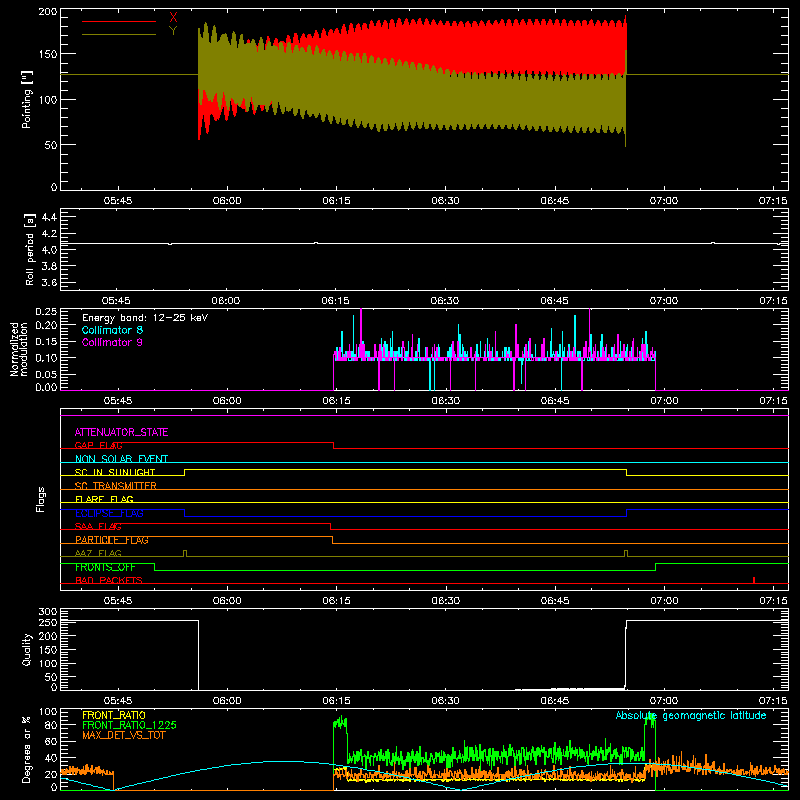Click the 150 tick on the Pointing axis

tap(47, 54)
